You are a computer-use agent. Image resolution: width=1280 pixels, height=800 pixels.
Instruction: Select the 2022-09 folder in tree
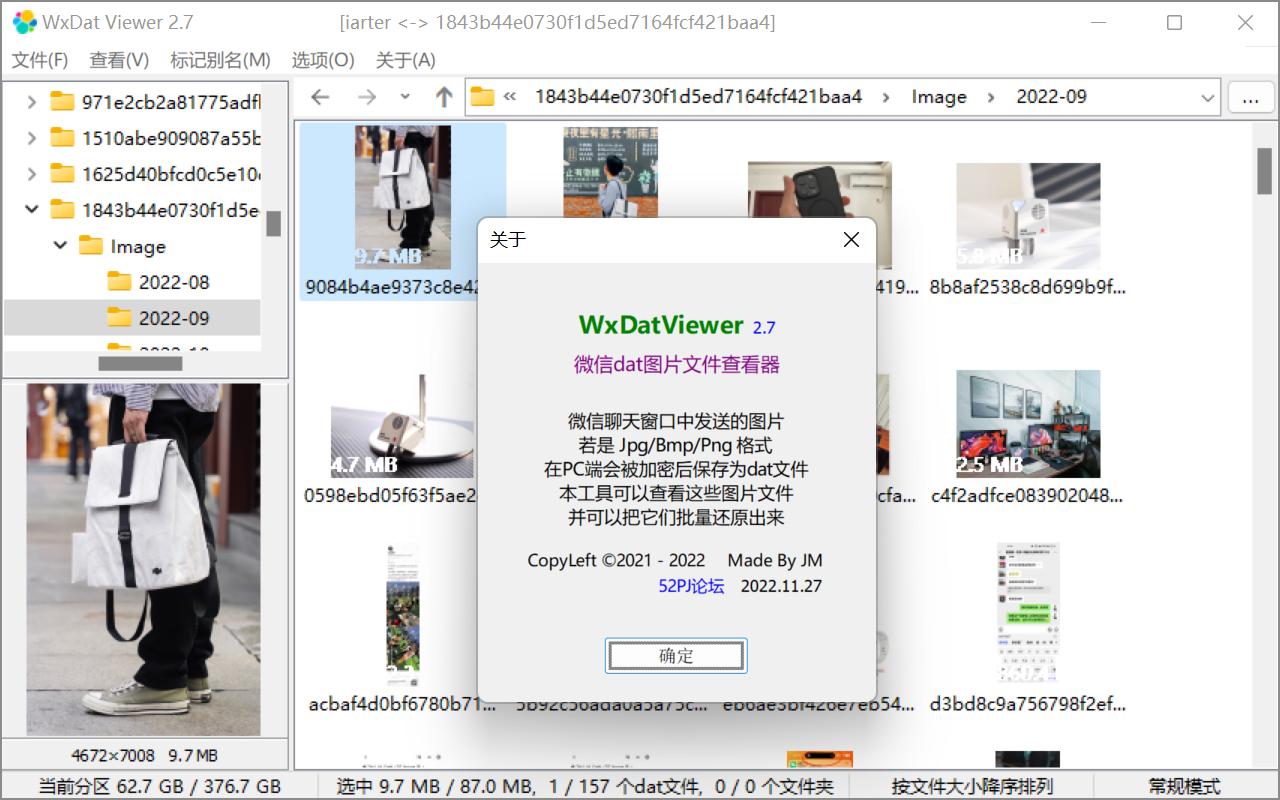point(174,318)
